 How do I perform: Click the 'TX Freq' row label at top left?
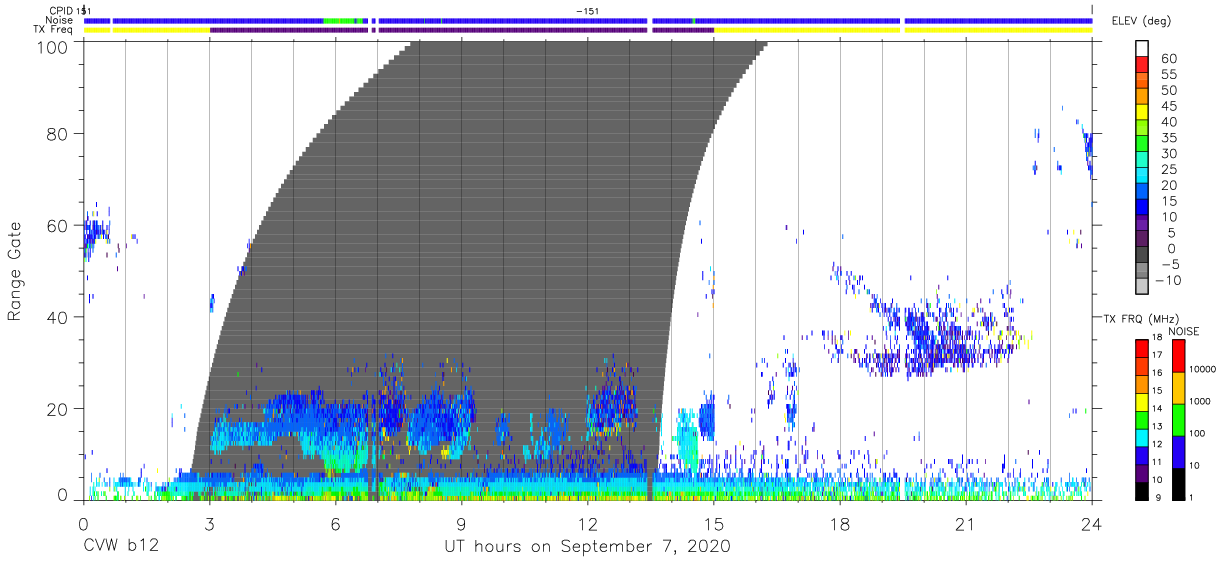point(53,30)
